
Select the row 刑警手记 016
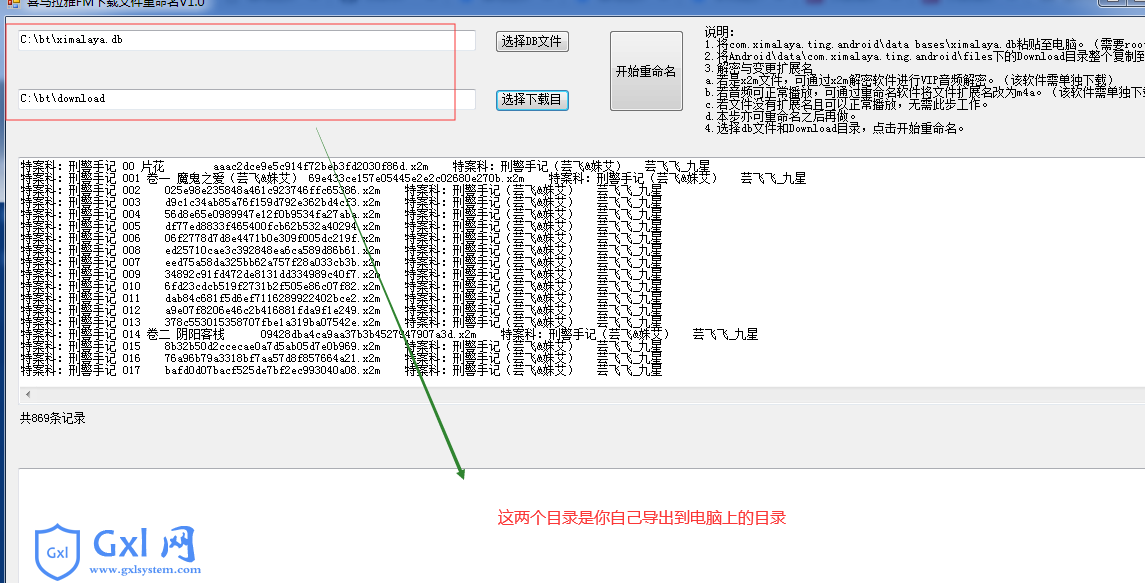[341, 358]
